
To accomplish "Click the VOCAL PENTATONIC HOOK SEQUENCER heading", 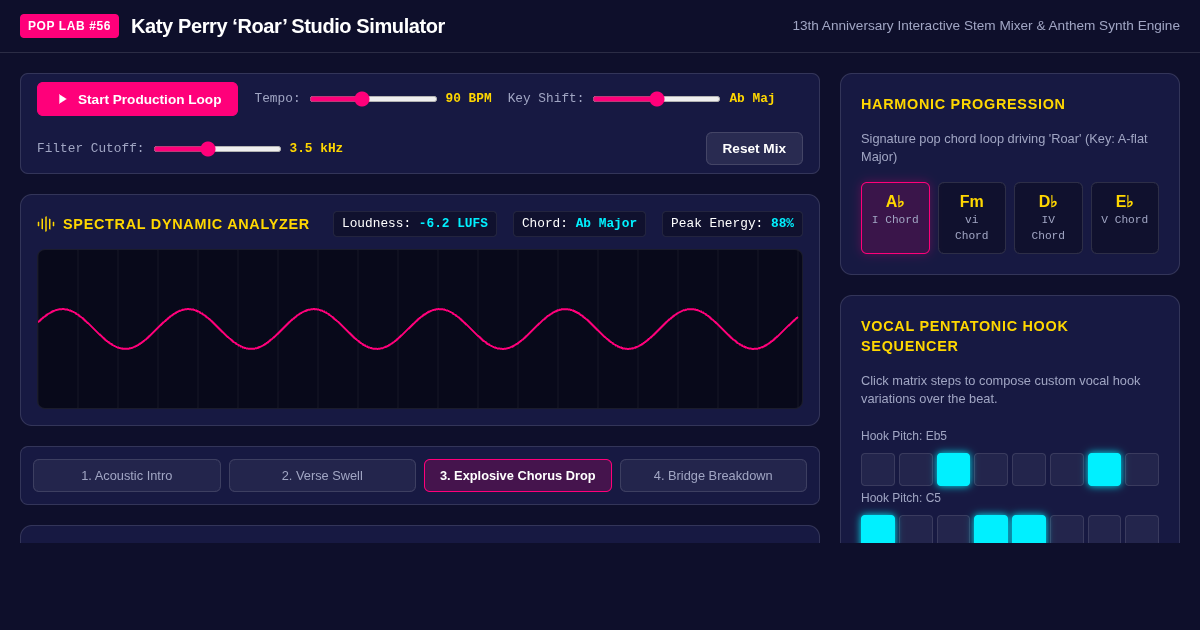I will [965, 336].
